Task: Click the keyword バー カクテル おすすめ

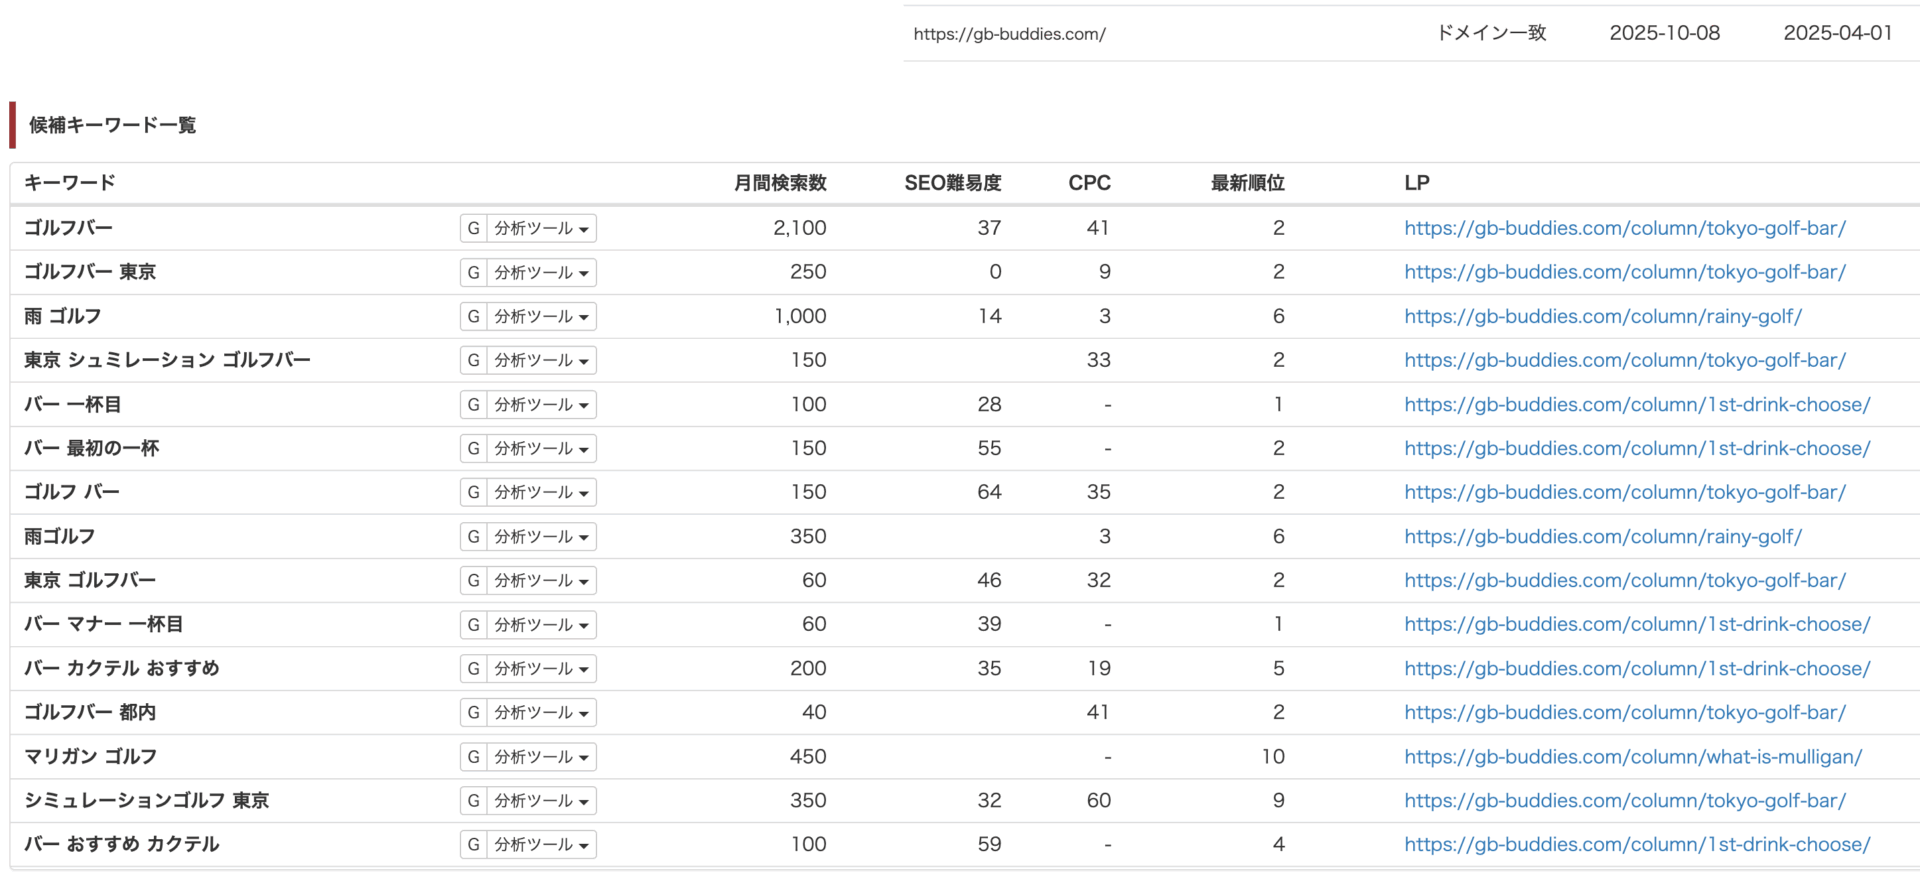Action: pyautogui.click(x=122, y=668)
